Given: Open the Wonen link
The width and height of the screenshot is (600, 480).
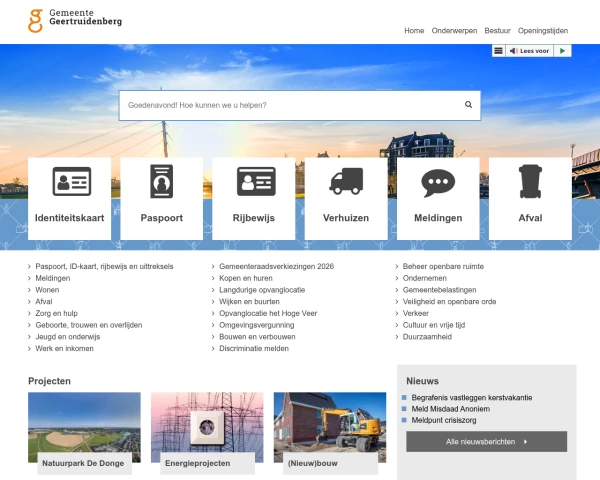Looking at the screenshot, I should pos(47,290).
